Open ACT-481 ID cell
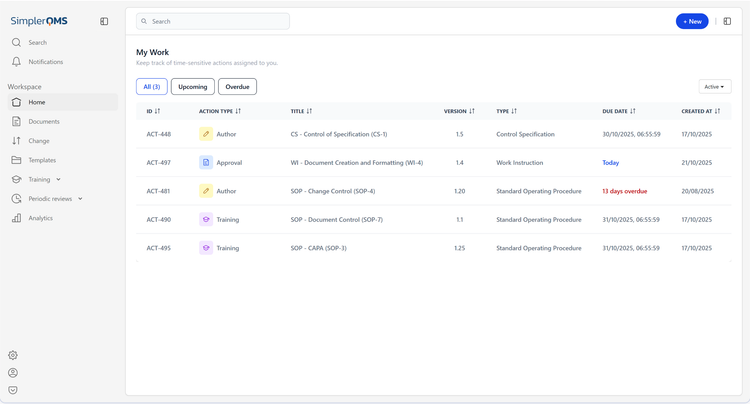The image size is (750, 404). [158, 191]
